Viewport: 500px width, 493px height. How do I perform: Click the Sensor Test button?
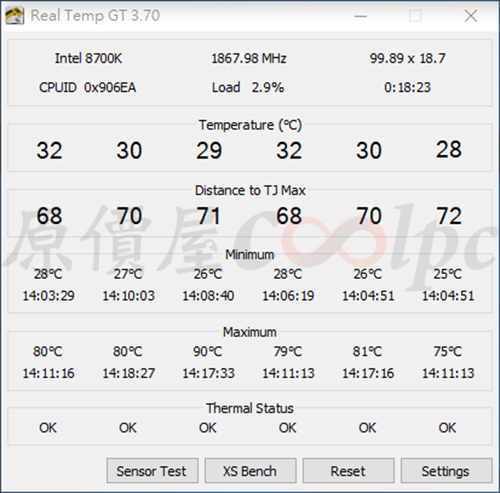pyautogui.click(x=152, y=471)
